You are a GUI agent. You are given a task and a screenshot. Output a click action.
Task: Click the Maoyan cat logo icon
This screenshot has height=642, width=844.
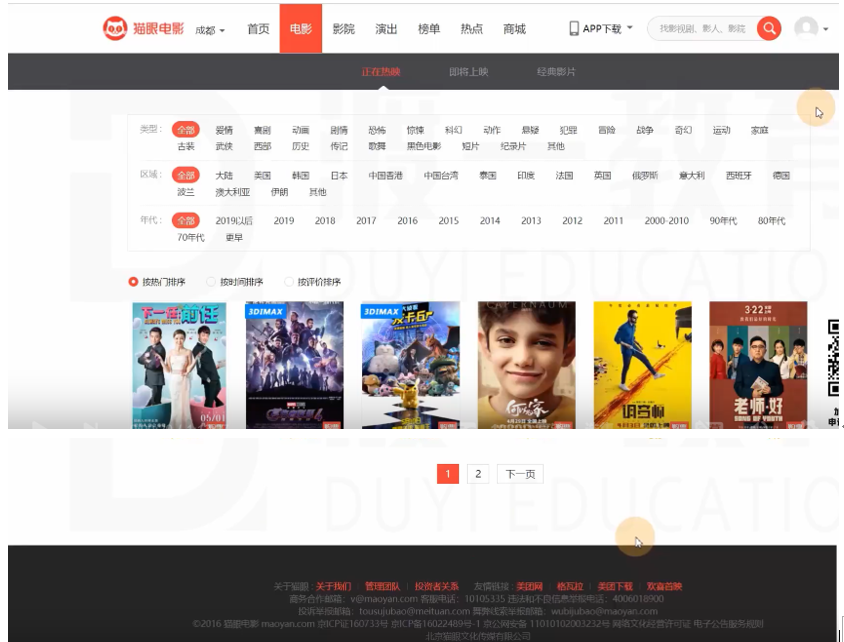[x=115, y=29]
